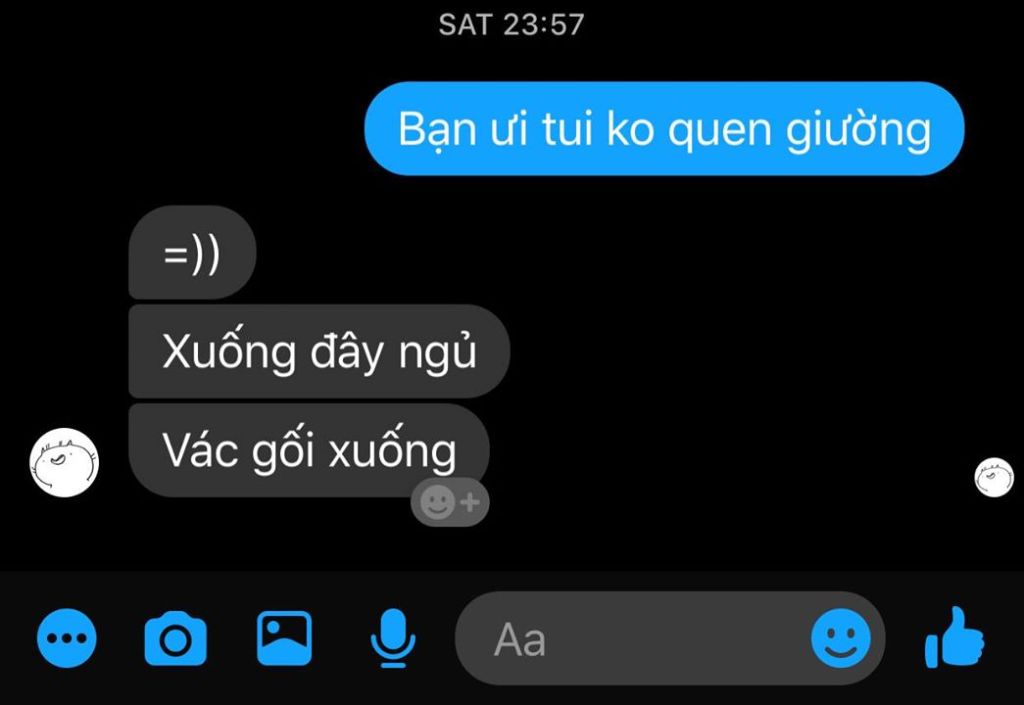Click the word "giường" in the blue bubble
This screenshot has height=705, width=1024.
click(858, 130)
